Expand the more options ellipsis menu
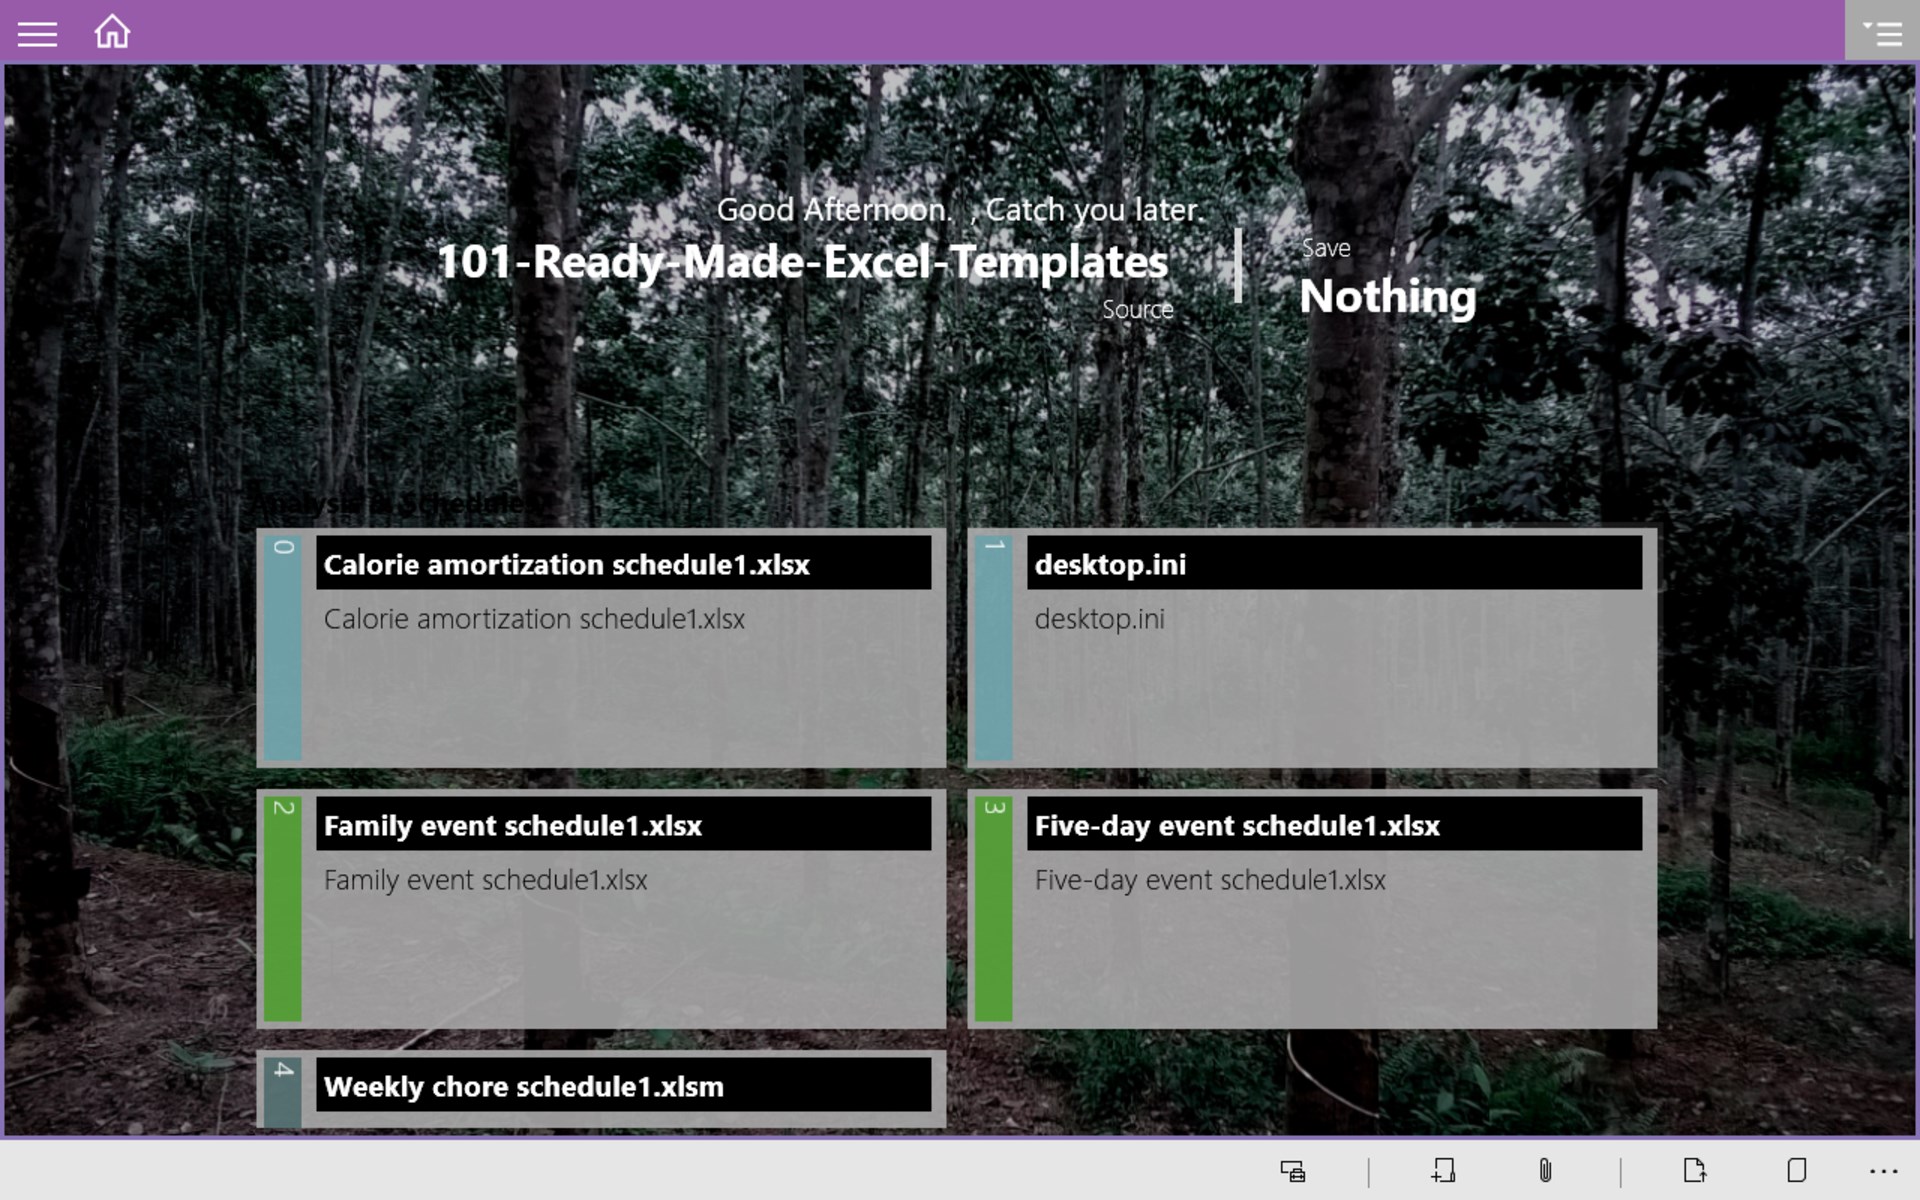 1883,1171
